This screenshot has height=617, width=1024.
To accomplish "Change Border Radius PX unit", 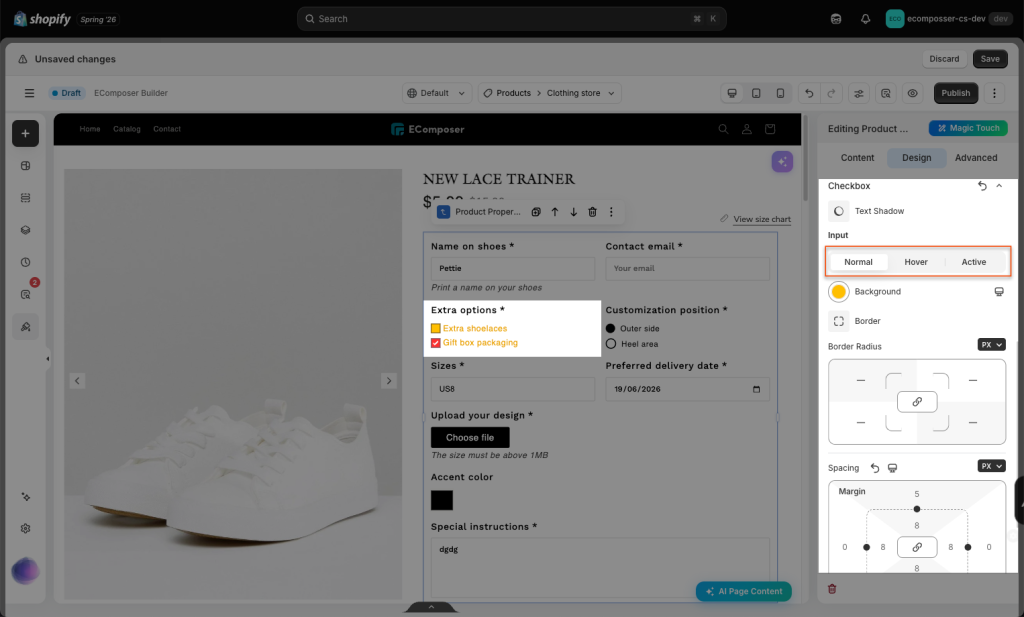I will tap(991, 345).
